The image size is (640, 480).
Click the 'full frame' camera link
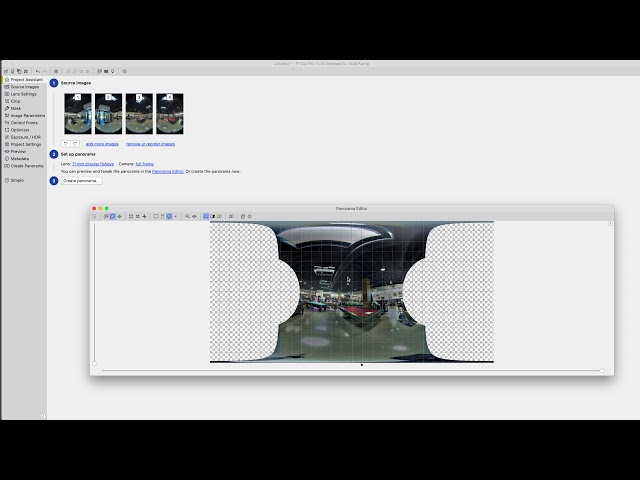[x=144, y=164]
